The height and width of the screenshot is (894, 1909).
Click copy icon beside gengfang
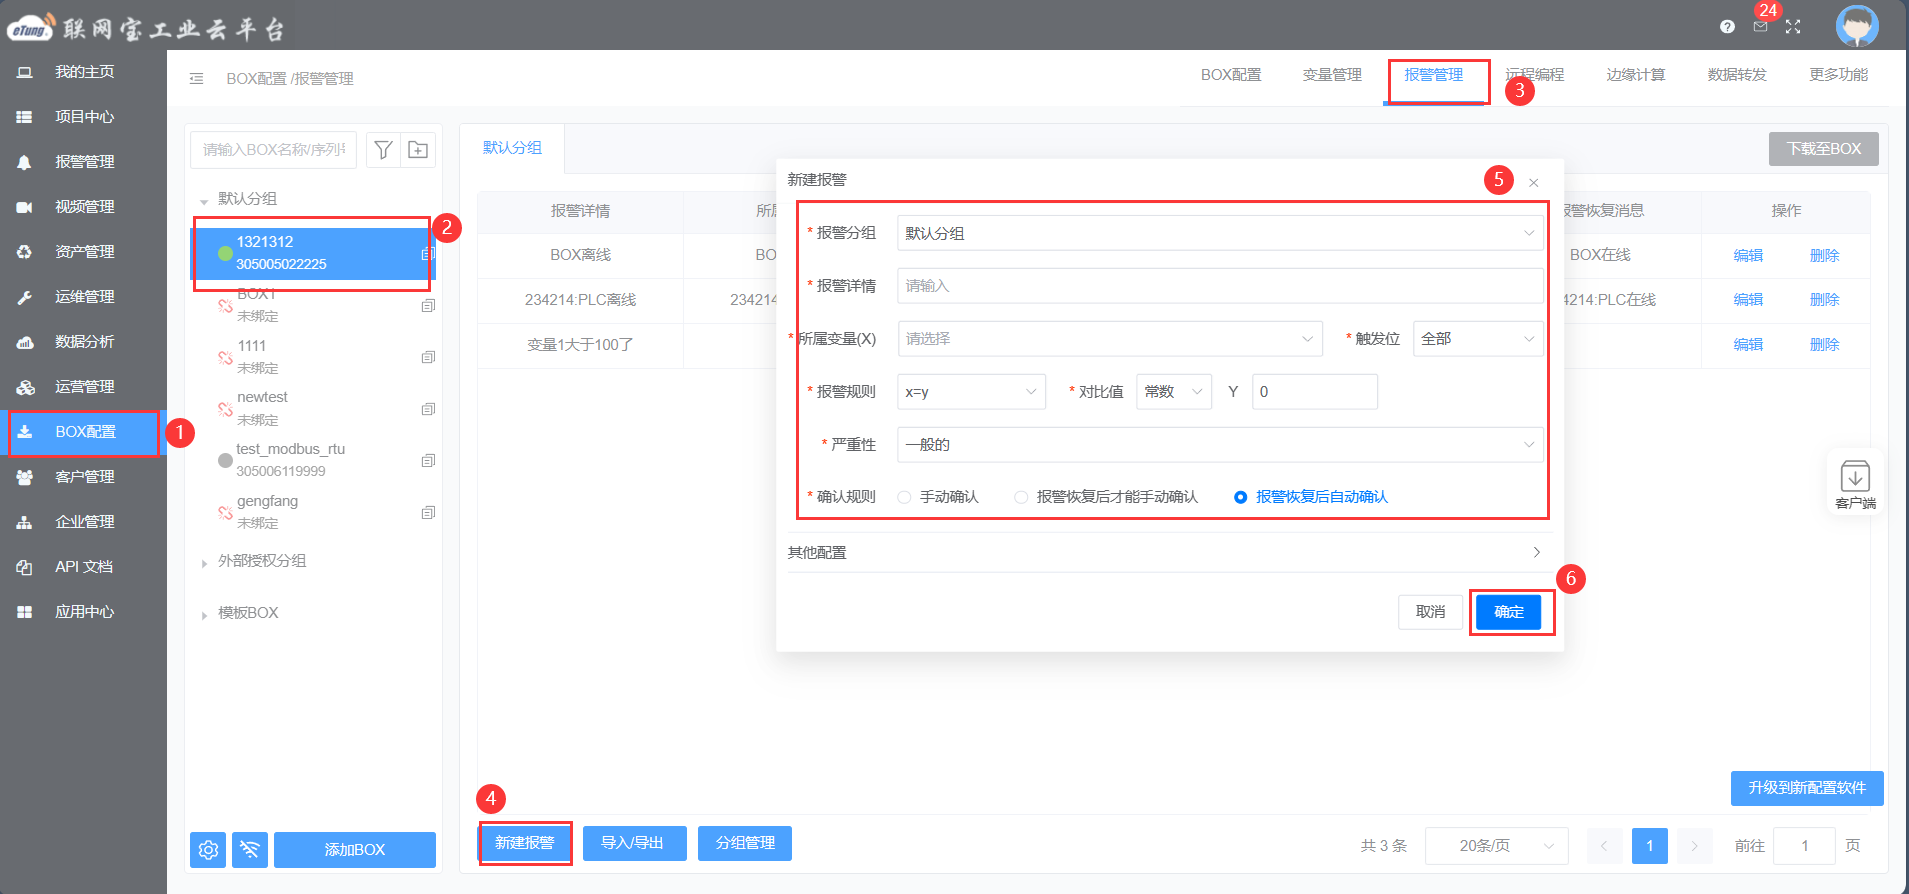(x=428, y=513)
